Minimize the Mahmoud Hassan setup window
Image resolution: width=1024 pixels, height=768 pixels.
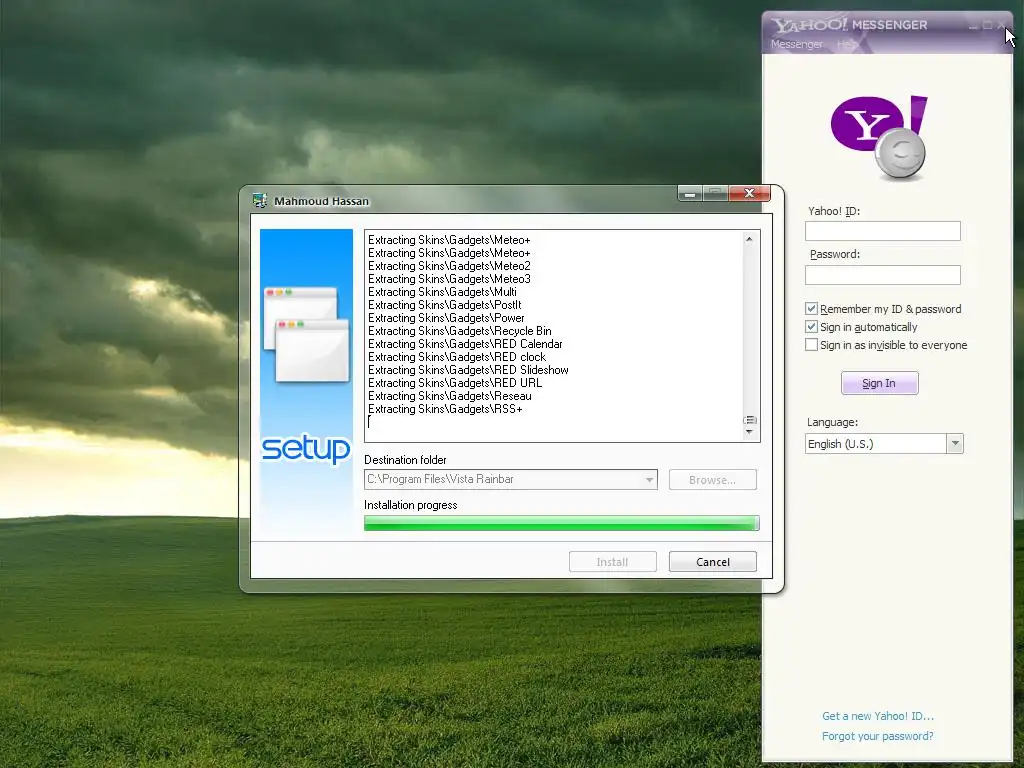click(x=690, y=193)
